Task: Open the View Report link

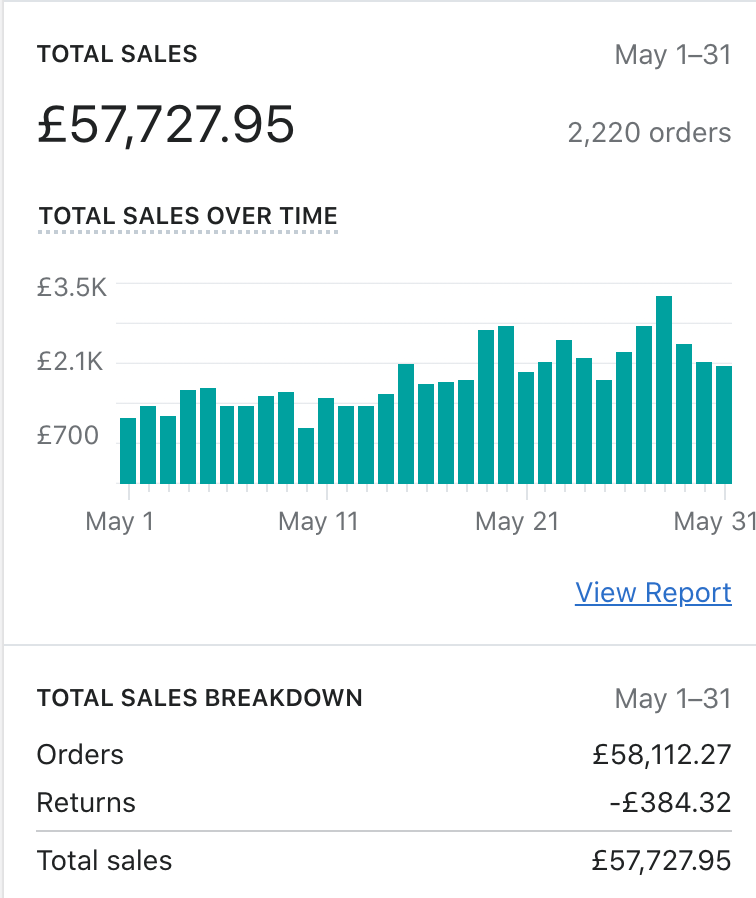Action: (x=653, y=593)
